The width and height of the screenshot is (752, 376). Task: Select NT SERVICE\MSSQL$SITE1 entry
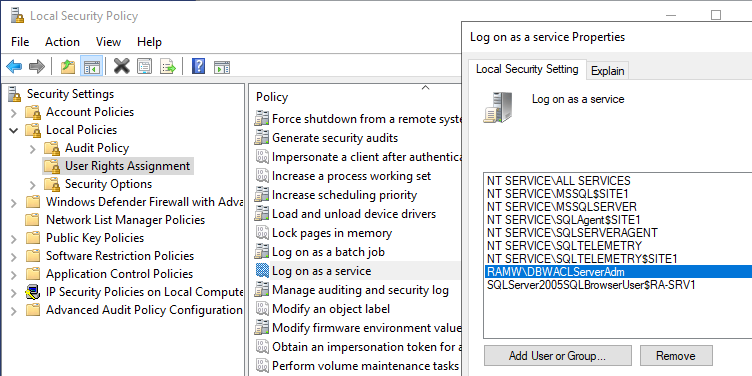[x=558, y=194]
